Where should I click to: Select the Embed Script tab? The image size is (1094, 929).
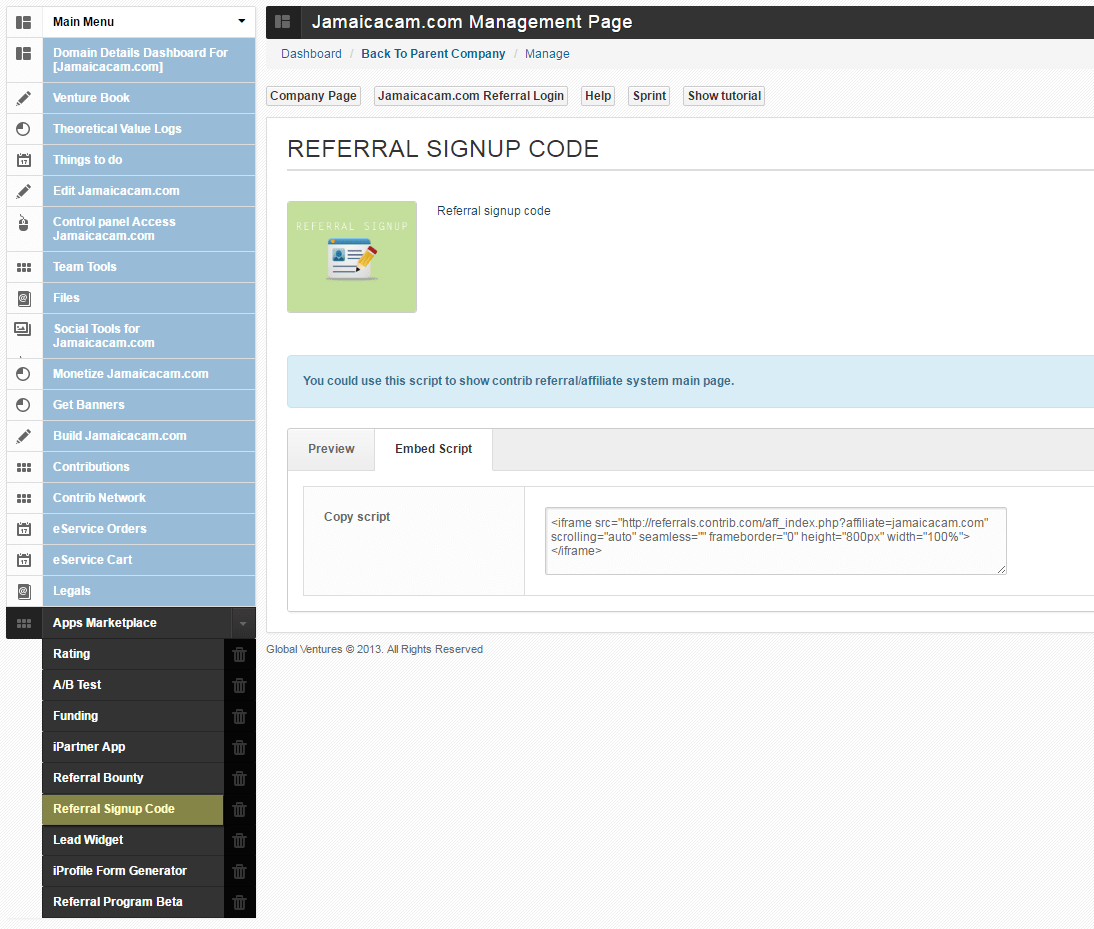(433, 449)
